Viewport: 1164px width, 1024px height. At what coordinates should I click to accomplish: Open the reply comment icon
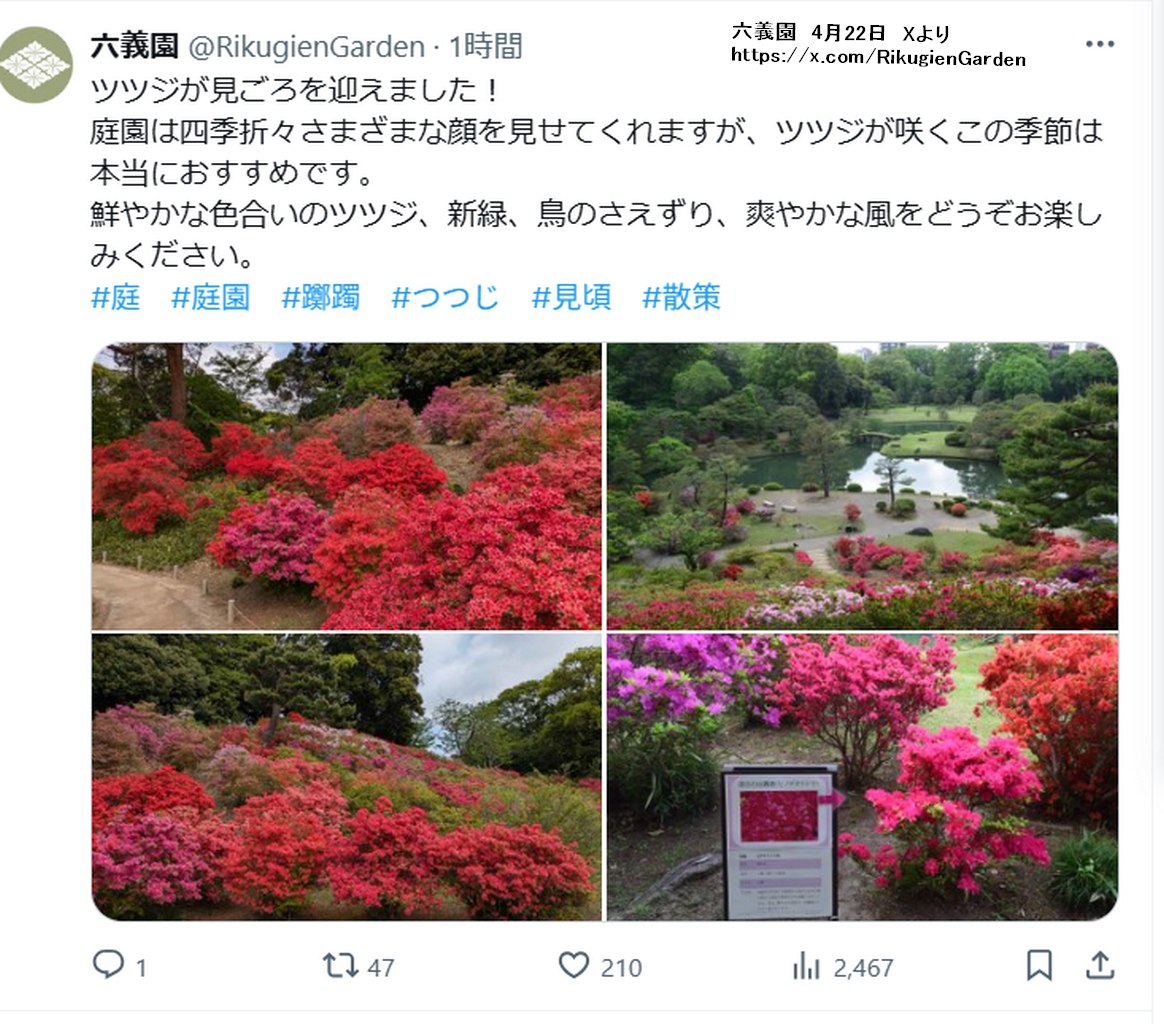(108, 965)
